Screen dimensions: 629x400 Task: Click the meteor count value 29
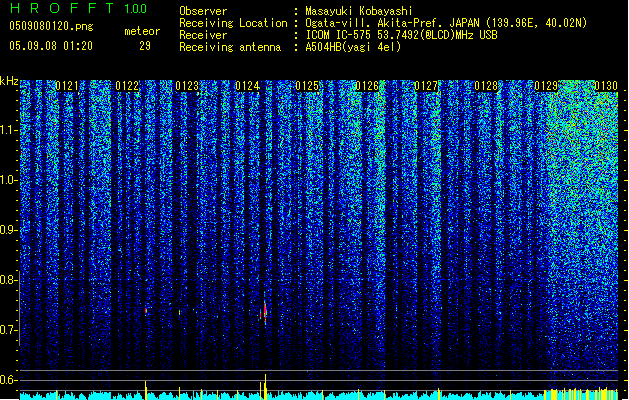click(145, 46)
